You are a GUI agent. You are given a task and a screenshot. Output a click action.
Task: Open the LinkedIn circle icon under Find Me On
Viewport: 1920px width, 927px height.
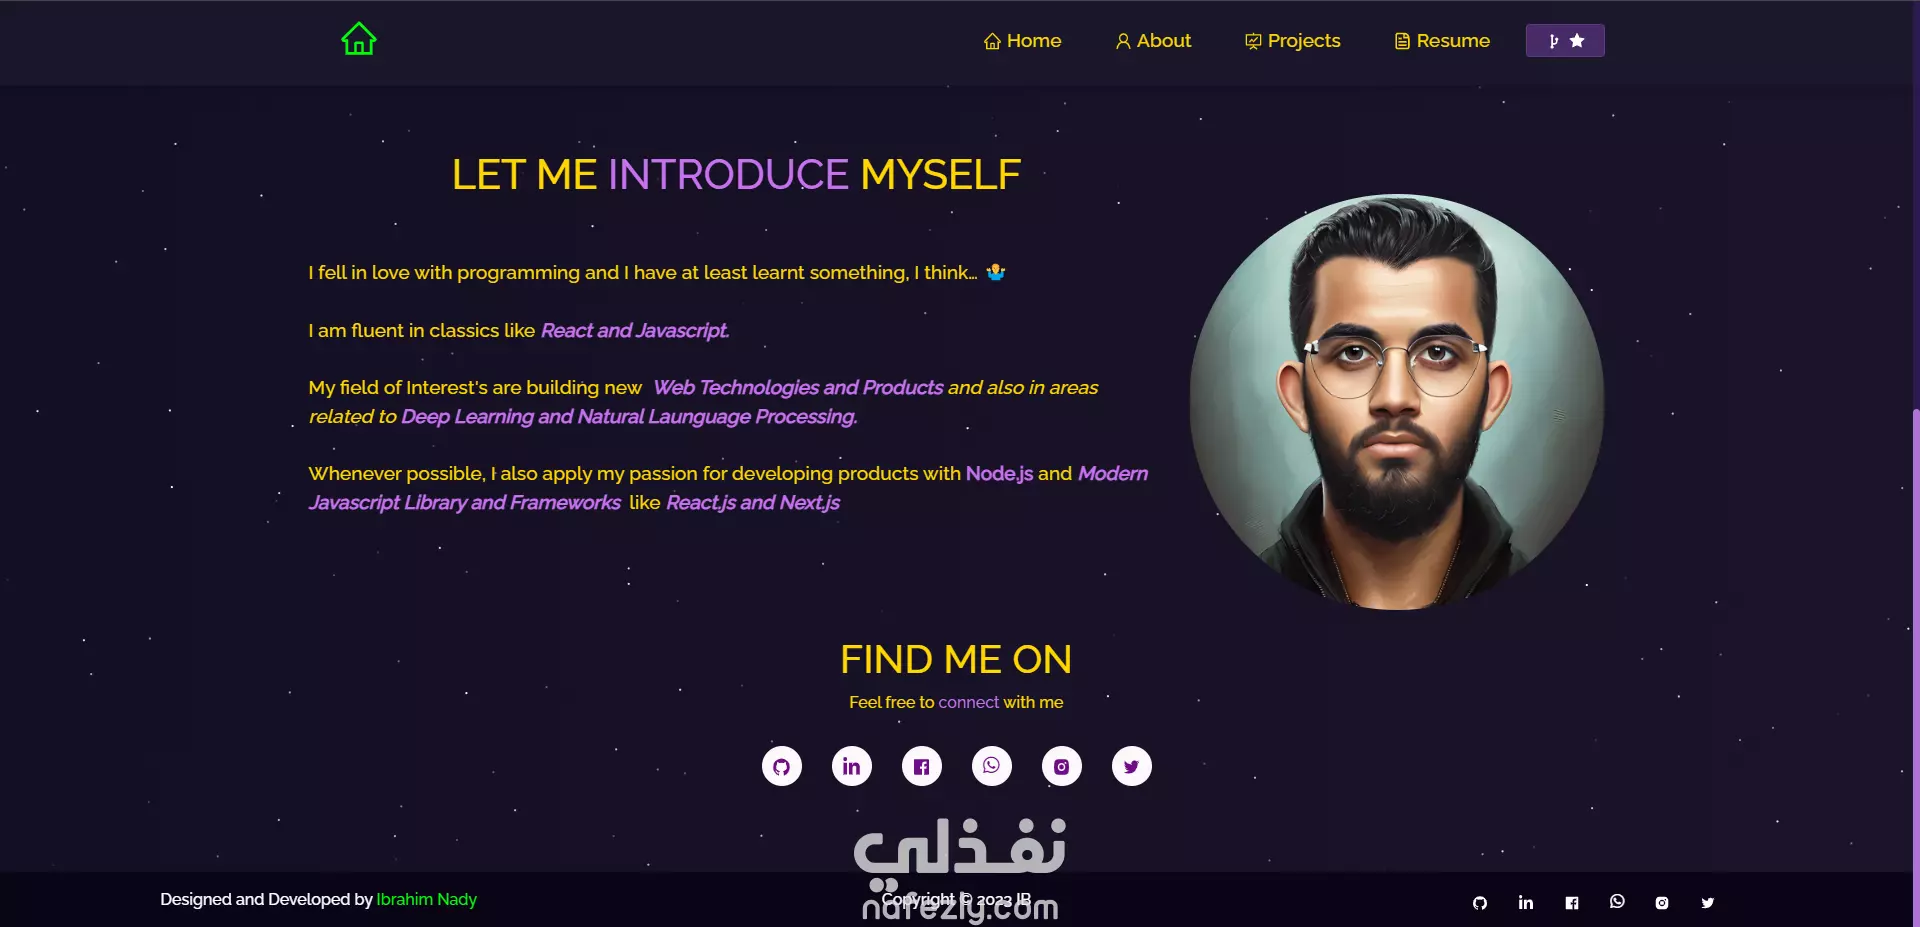click(x=852, y=766)
